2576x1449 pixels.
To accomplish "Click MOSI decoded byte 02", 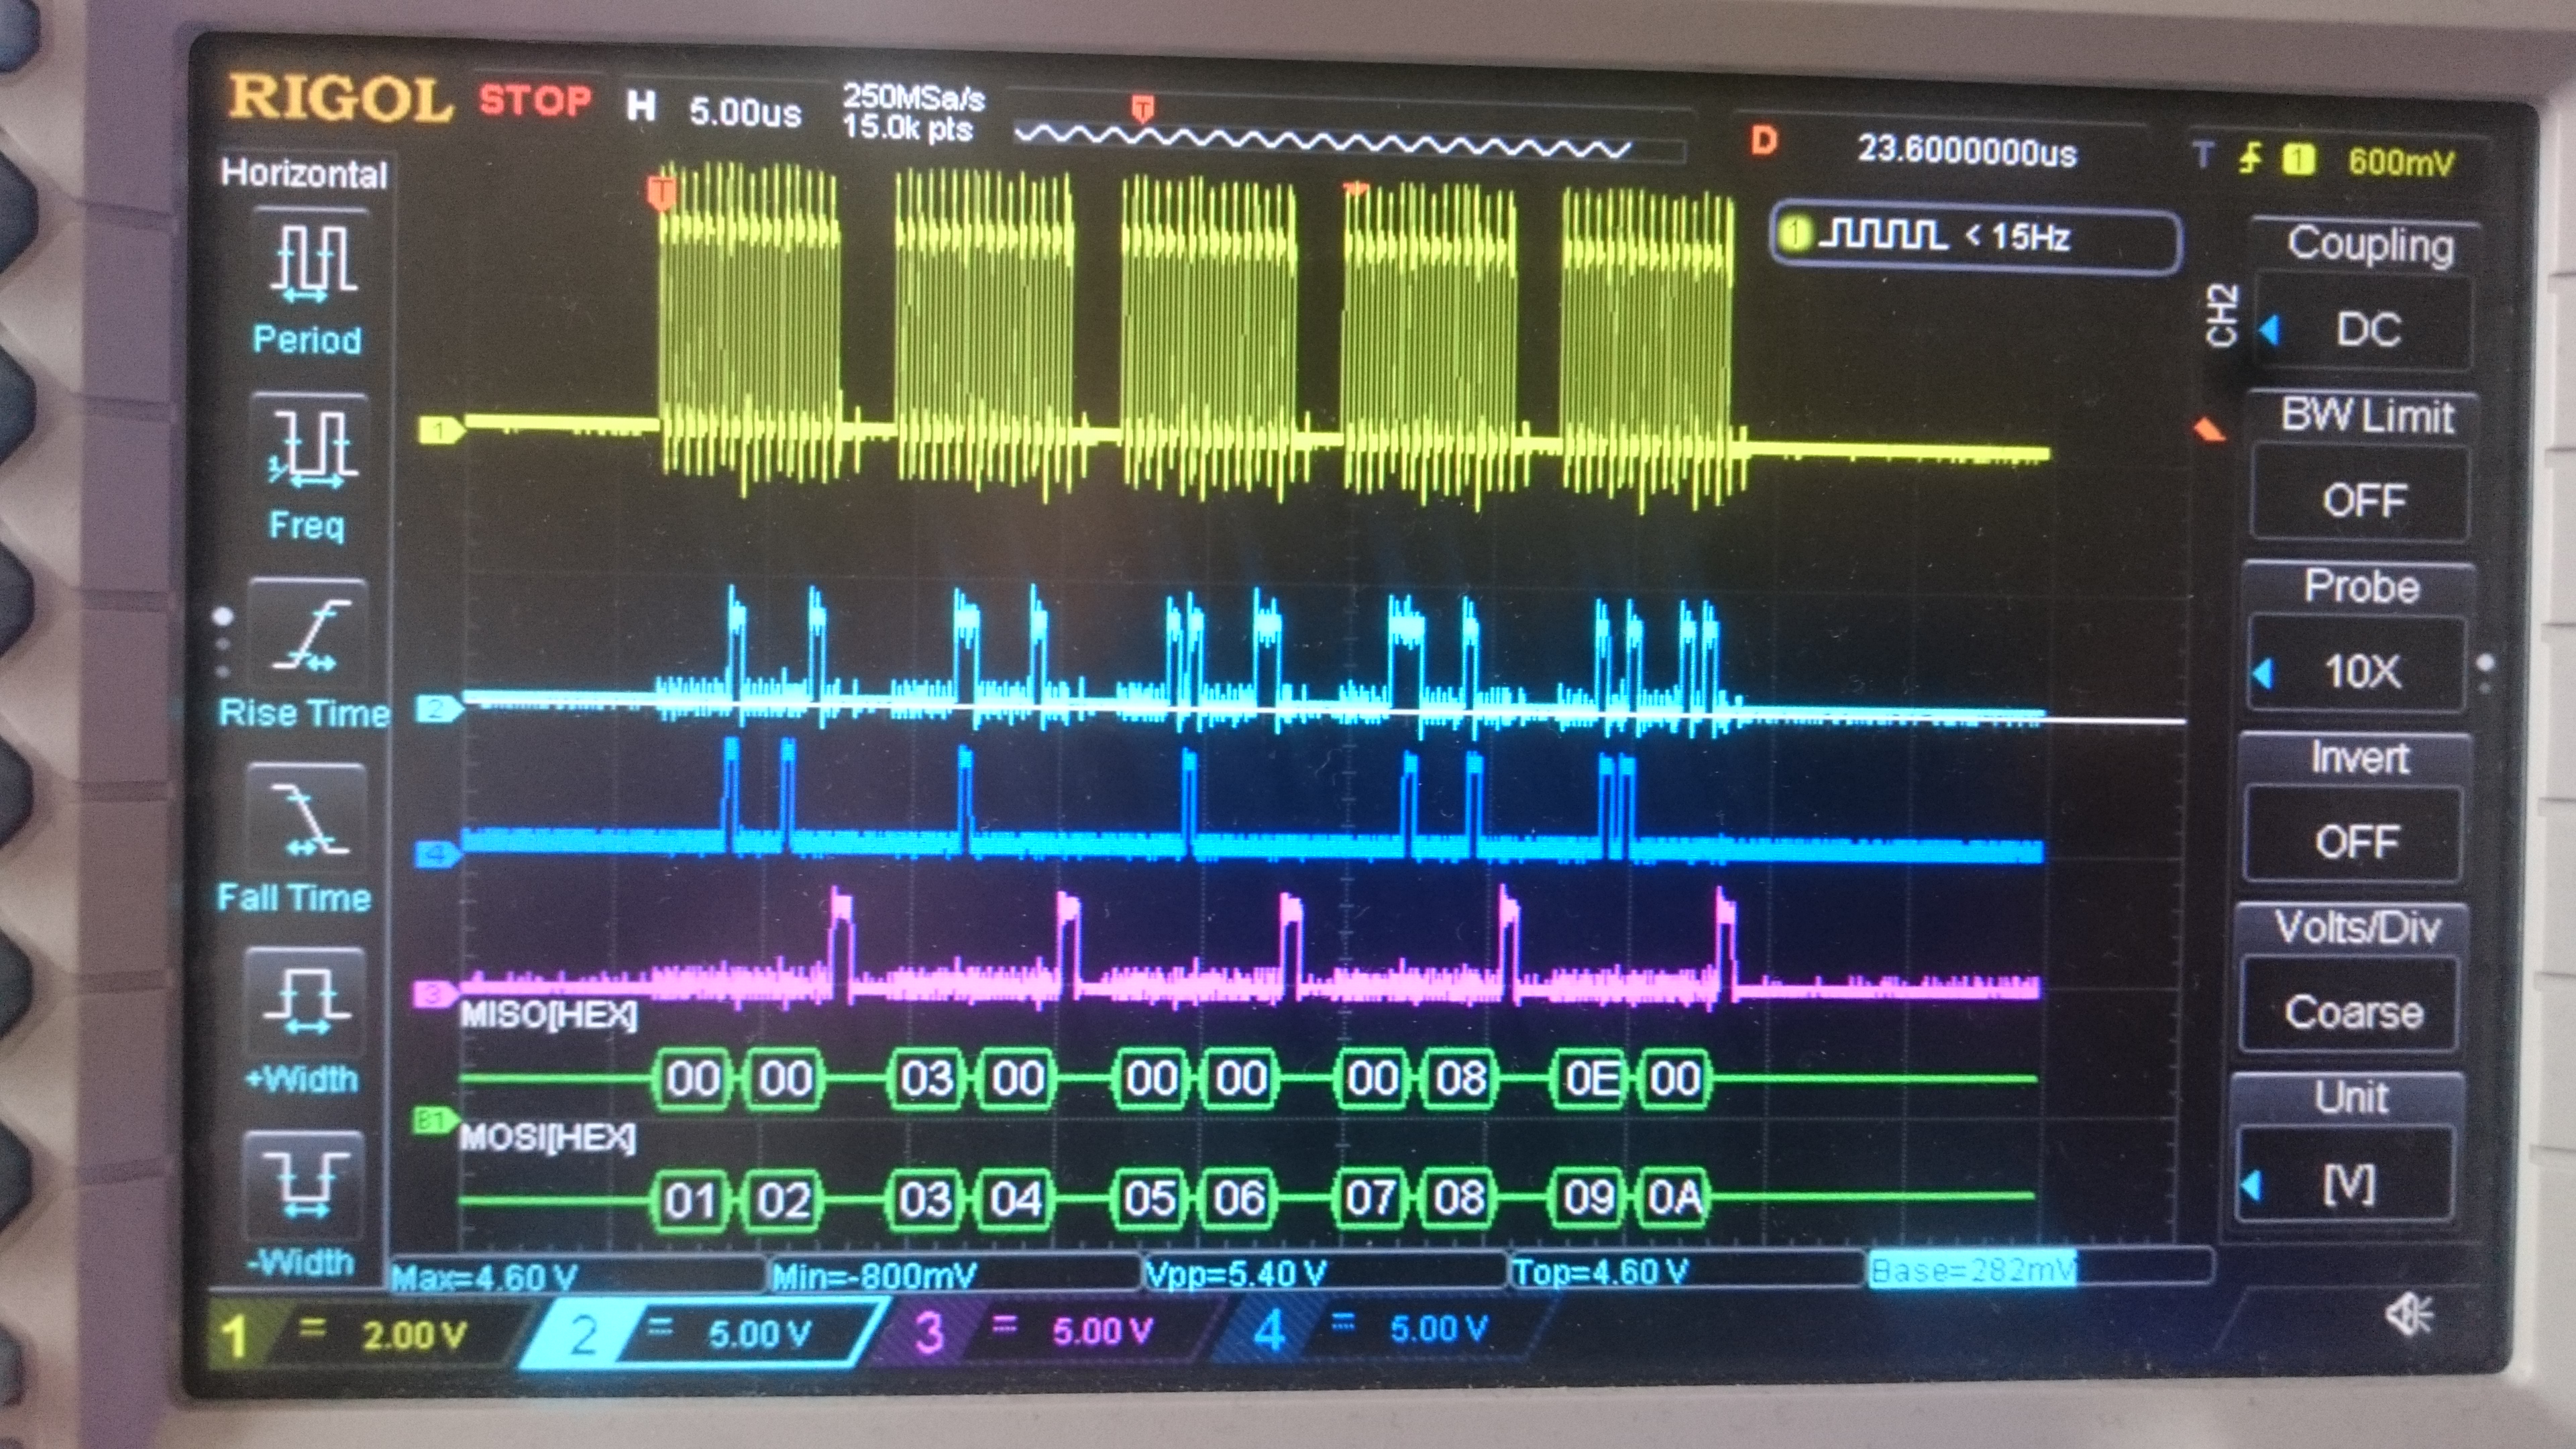I will [782, 1199].
